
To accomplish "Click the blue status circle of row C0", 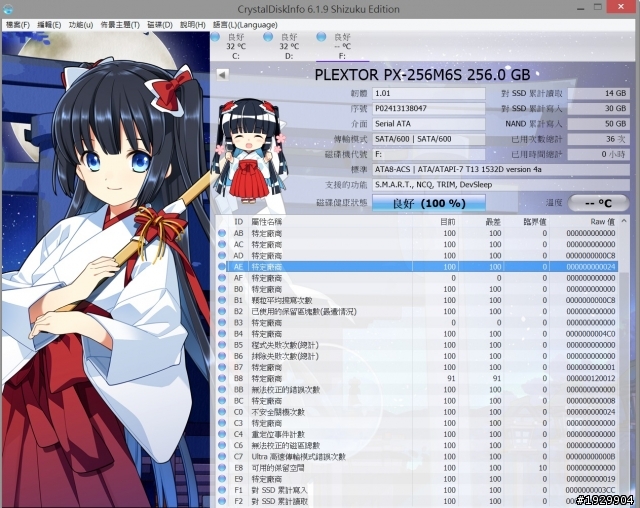I will click(x=222, y=412).
